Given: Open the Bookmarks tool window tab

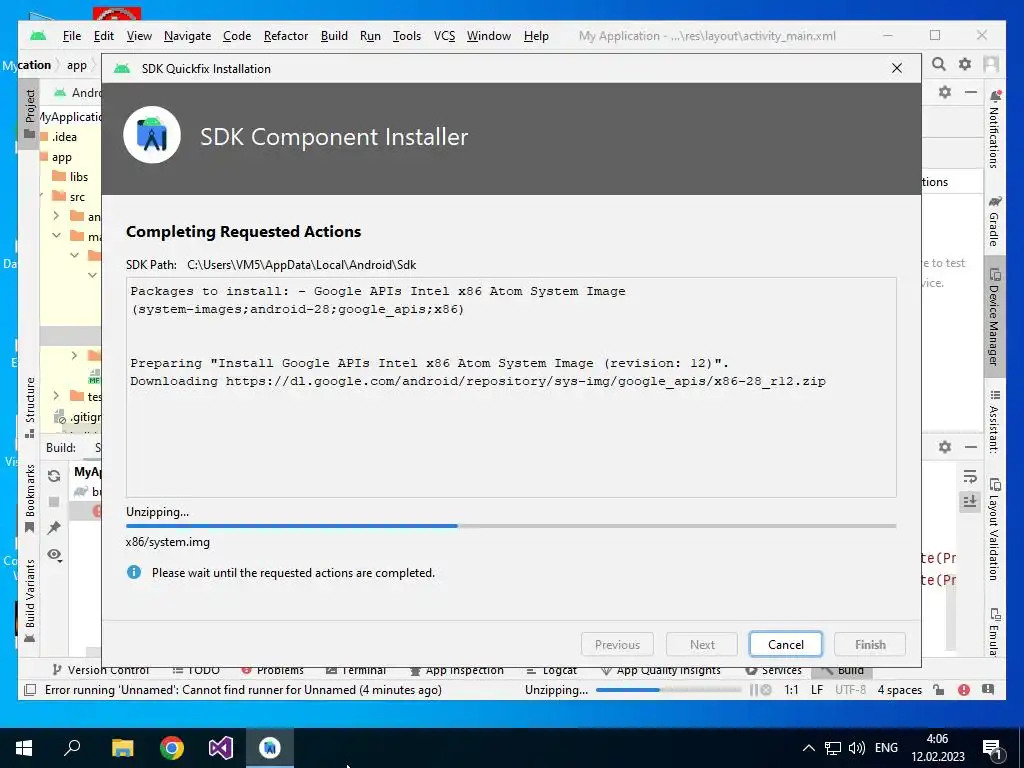Looking at the screenshot, I should (x=29, y=499).
